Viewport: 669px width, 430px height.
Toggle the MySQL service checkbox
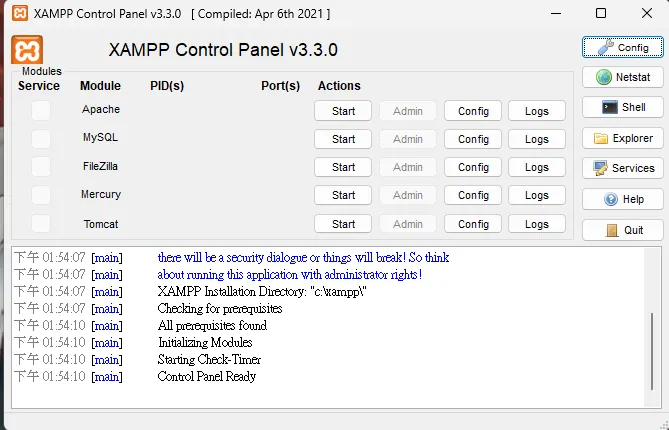pyautogui.click(x=40, y=139)
